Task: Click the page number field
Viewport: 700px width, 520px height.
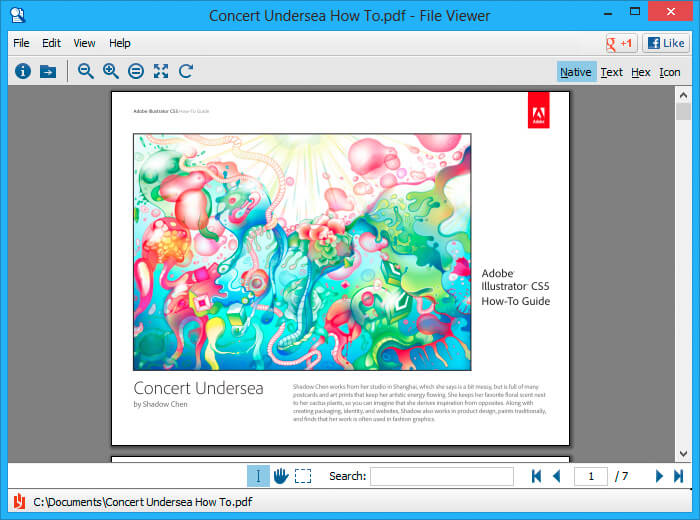Action: coord(591,476)
